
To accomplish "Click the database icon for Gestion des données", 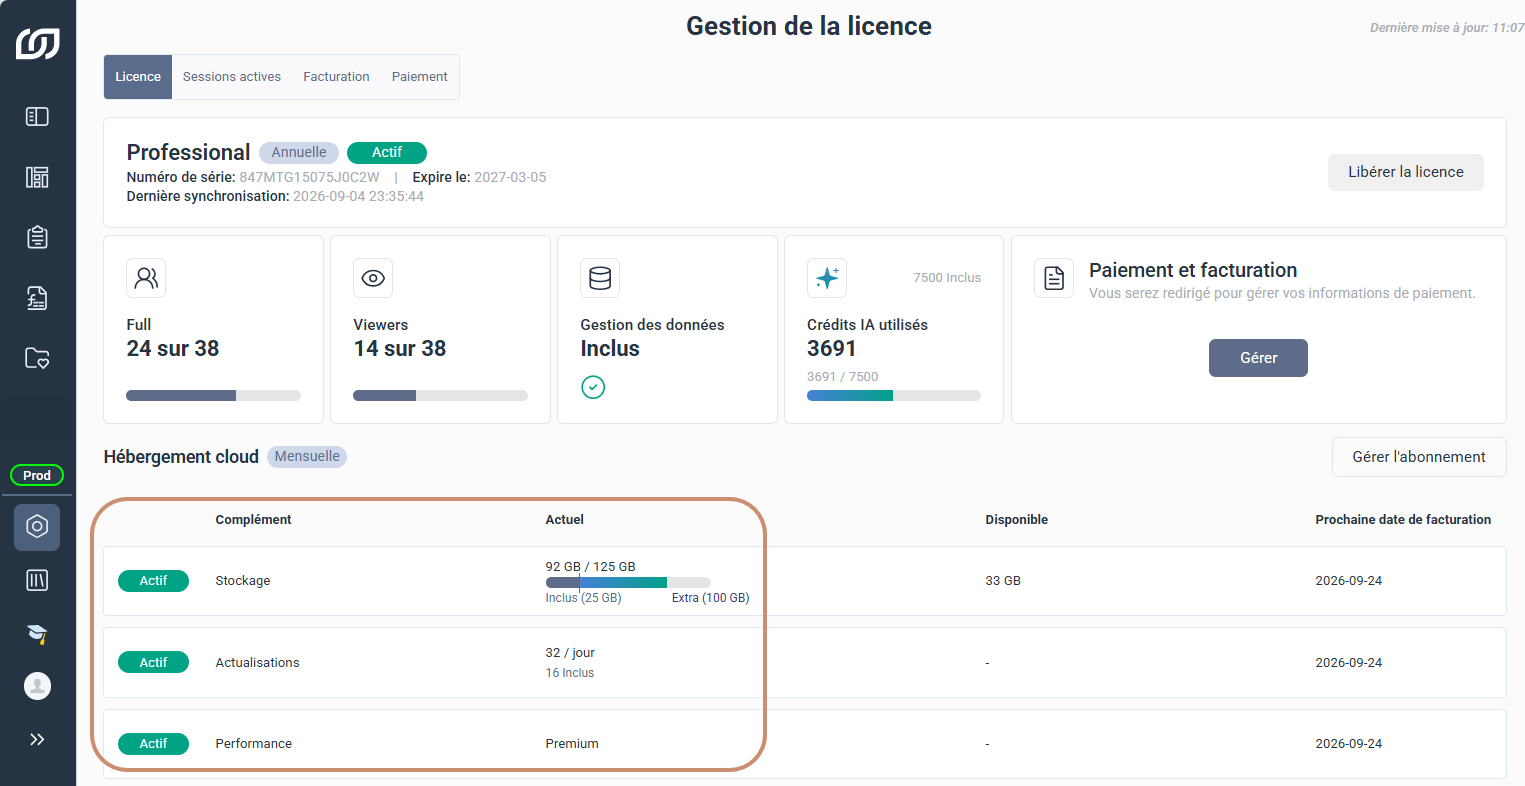I will (600, 278).
